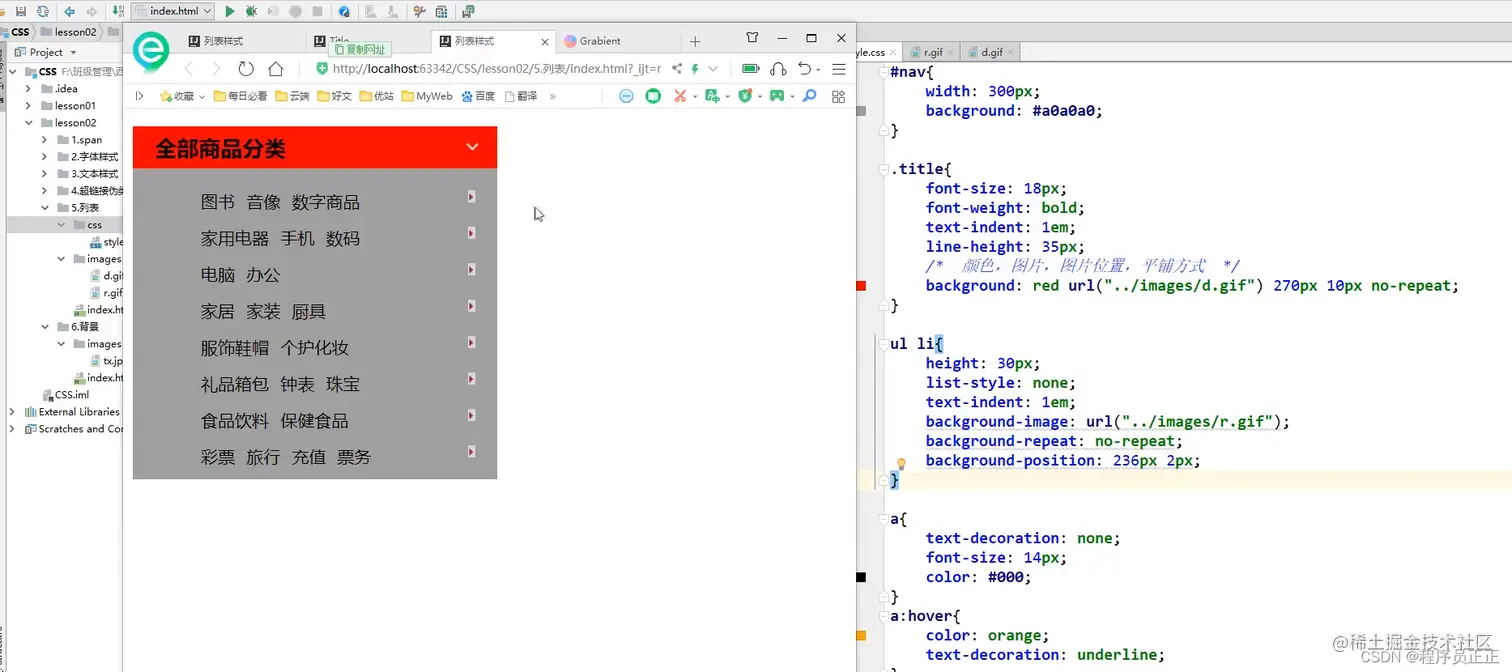Switch to the d.gif editor tab
Screen dimensions: 1512x672
click(x=990, y=52)
